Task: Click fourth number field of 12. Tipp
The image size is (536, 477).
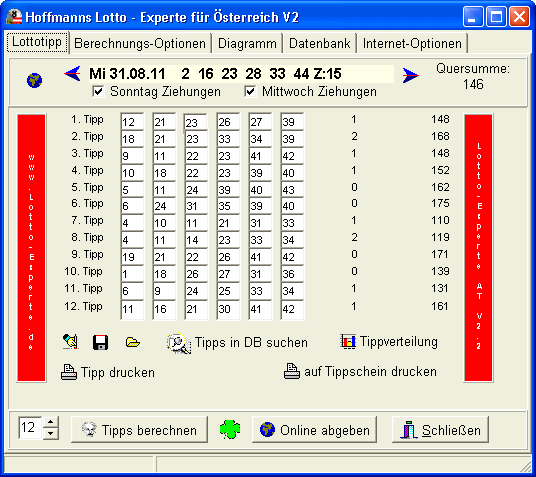Action: tap(228, 309)
